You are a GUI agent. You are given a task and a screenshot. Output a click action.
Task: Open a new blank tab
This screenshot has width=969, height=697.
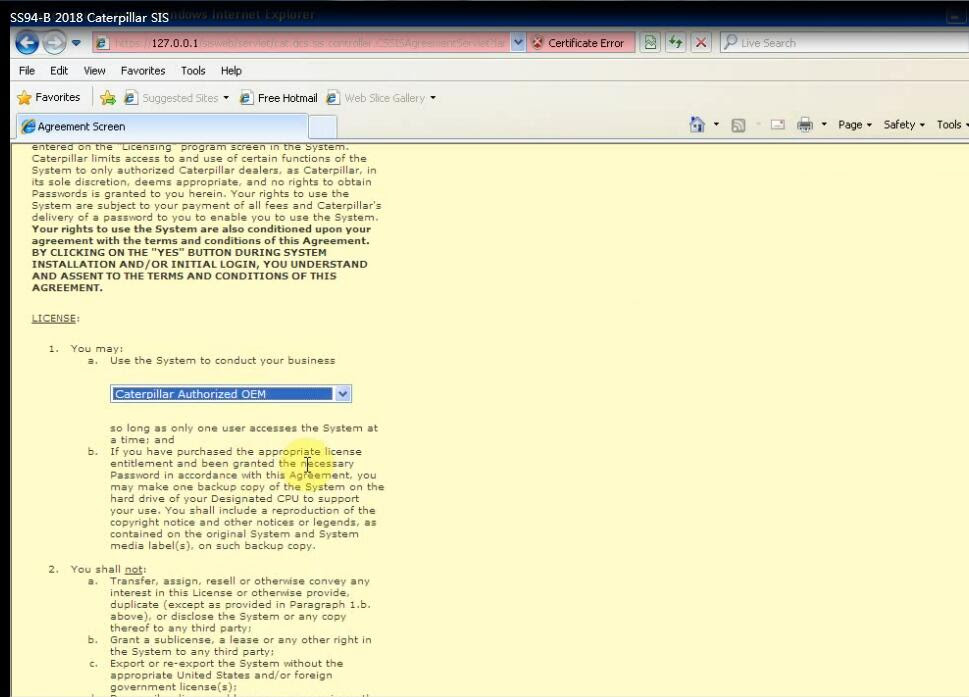coord(323,127)
